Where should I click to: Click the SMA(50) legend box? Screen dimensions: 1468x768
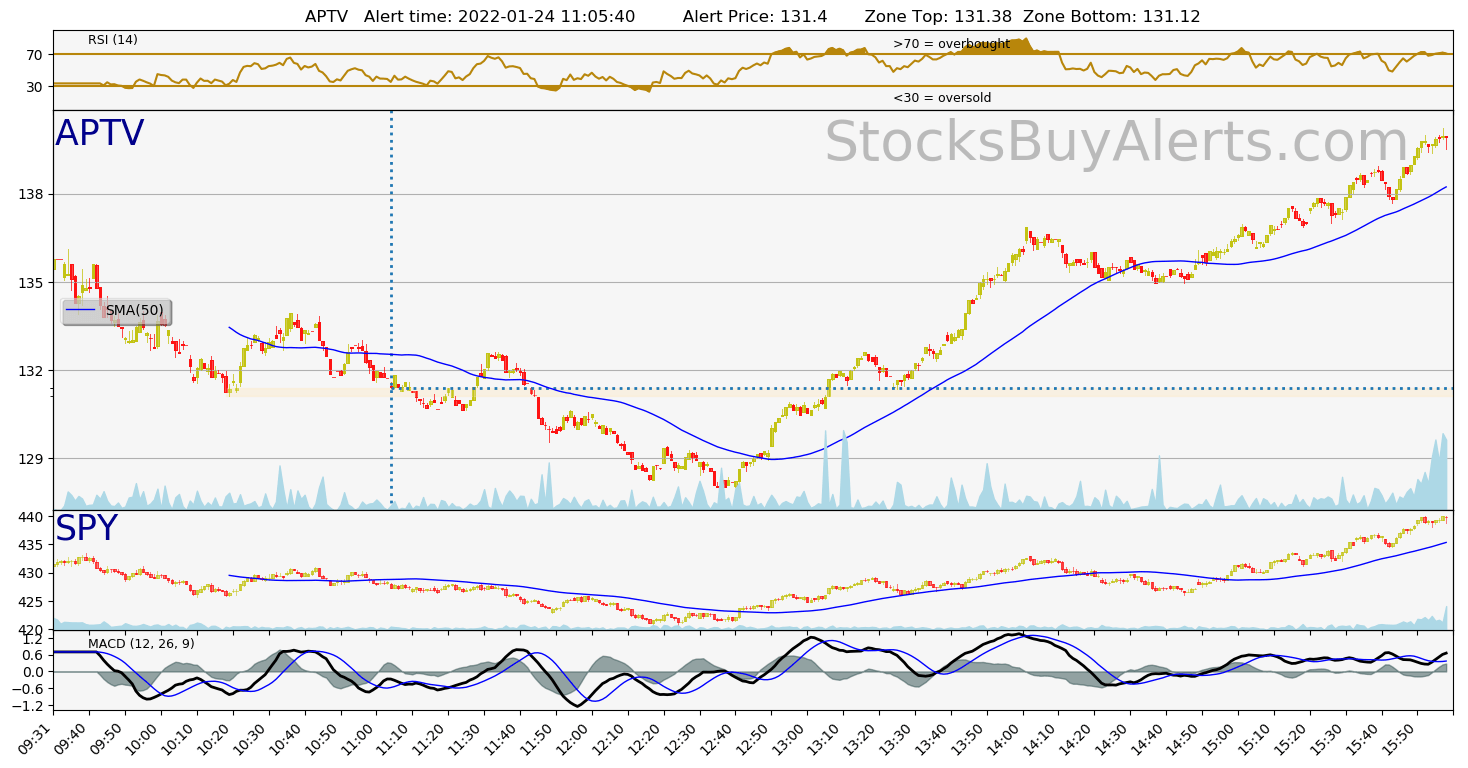pyautogui.click(x=116, y=312)
